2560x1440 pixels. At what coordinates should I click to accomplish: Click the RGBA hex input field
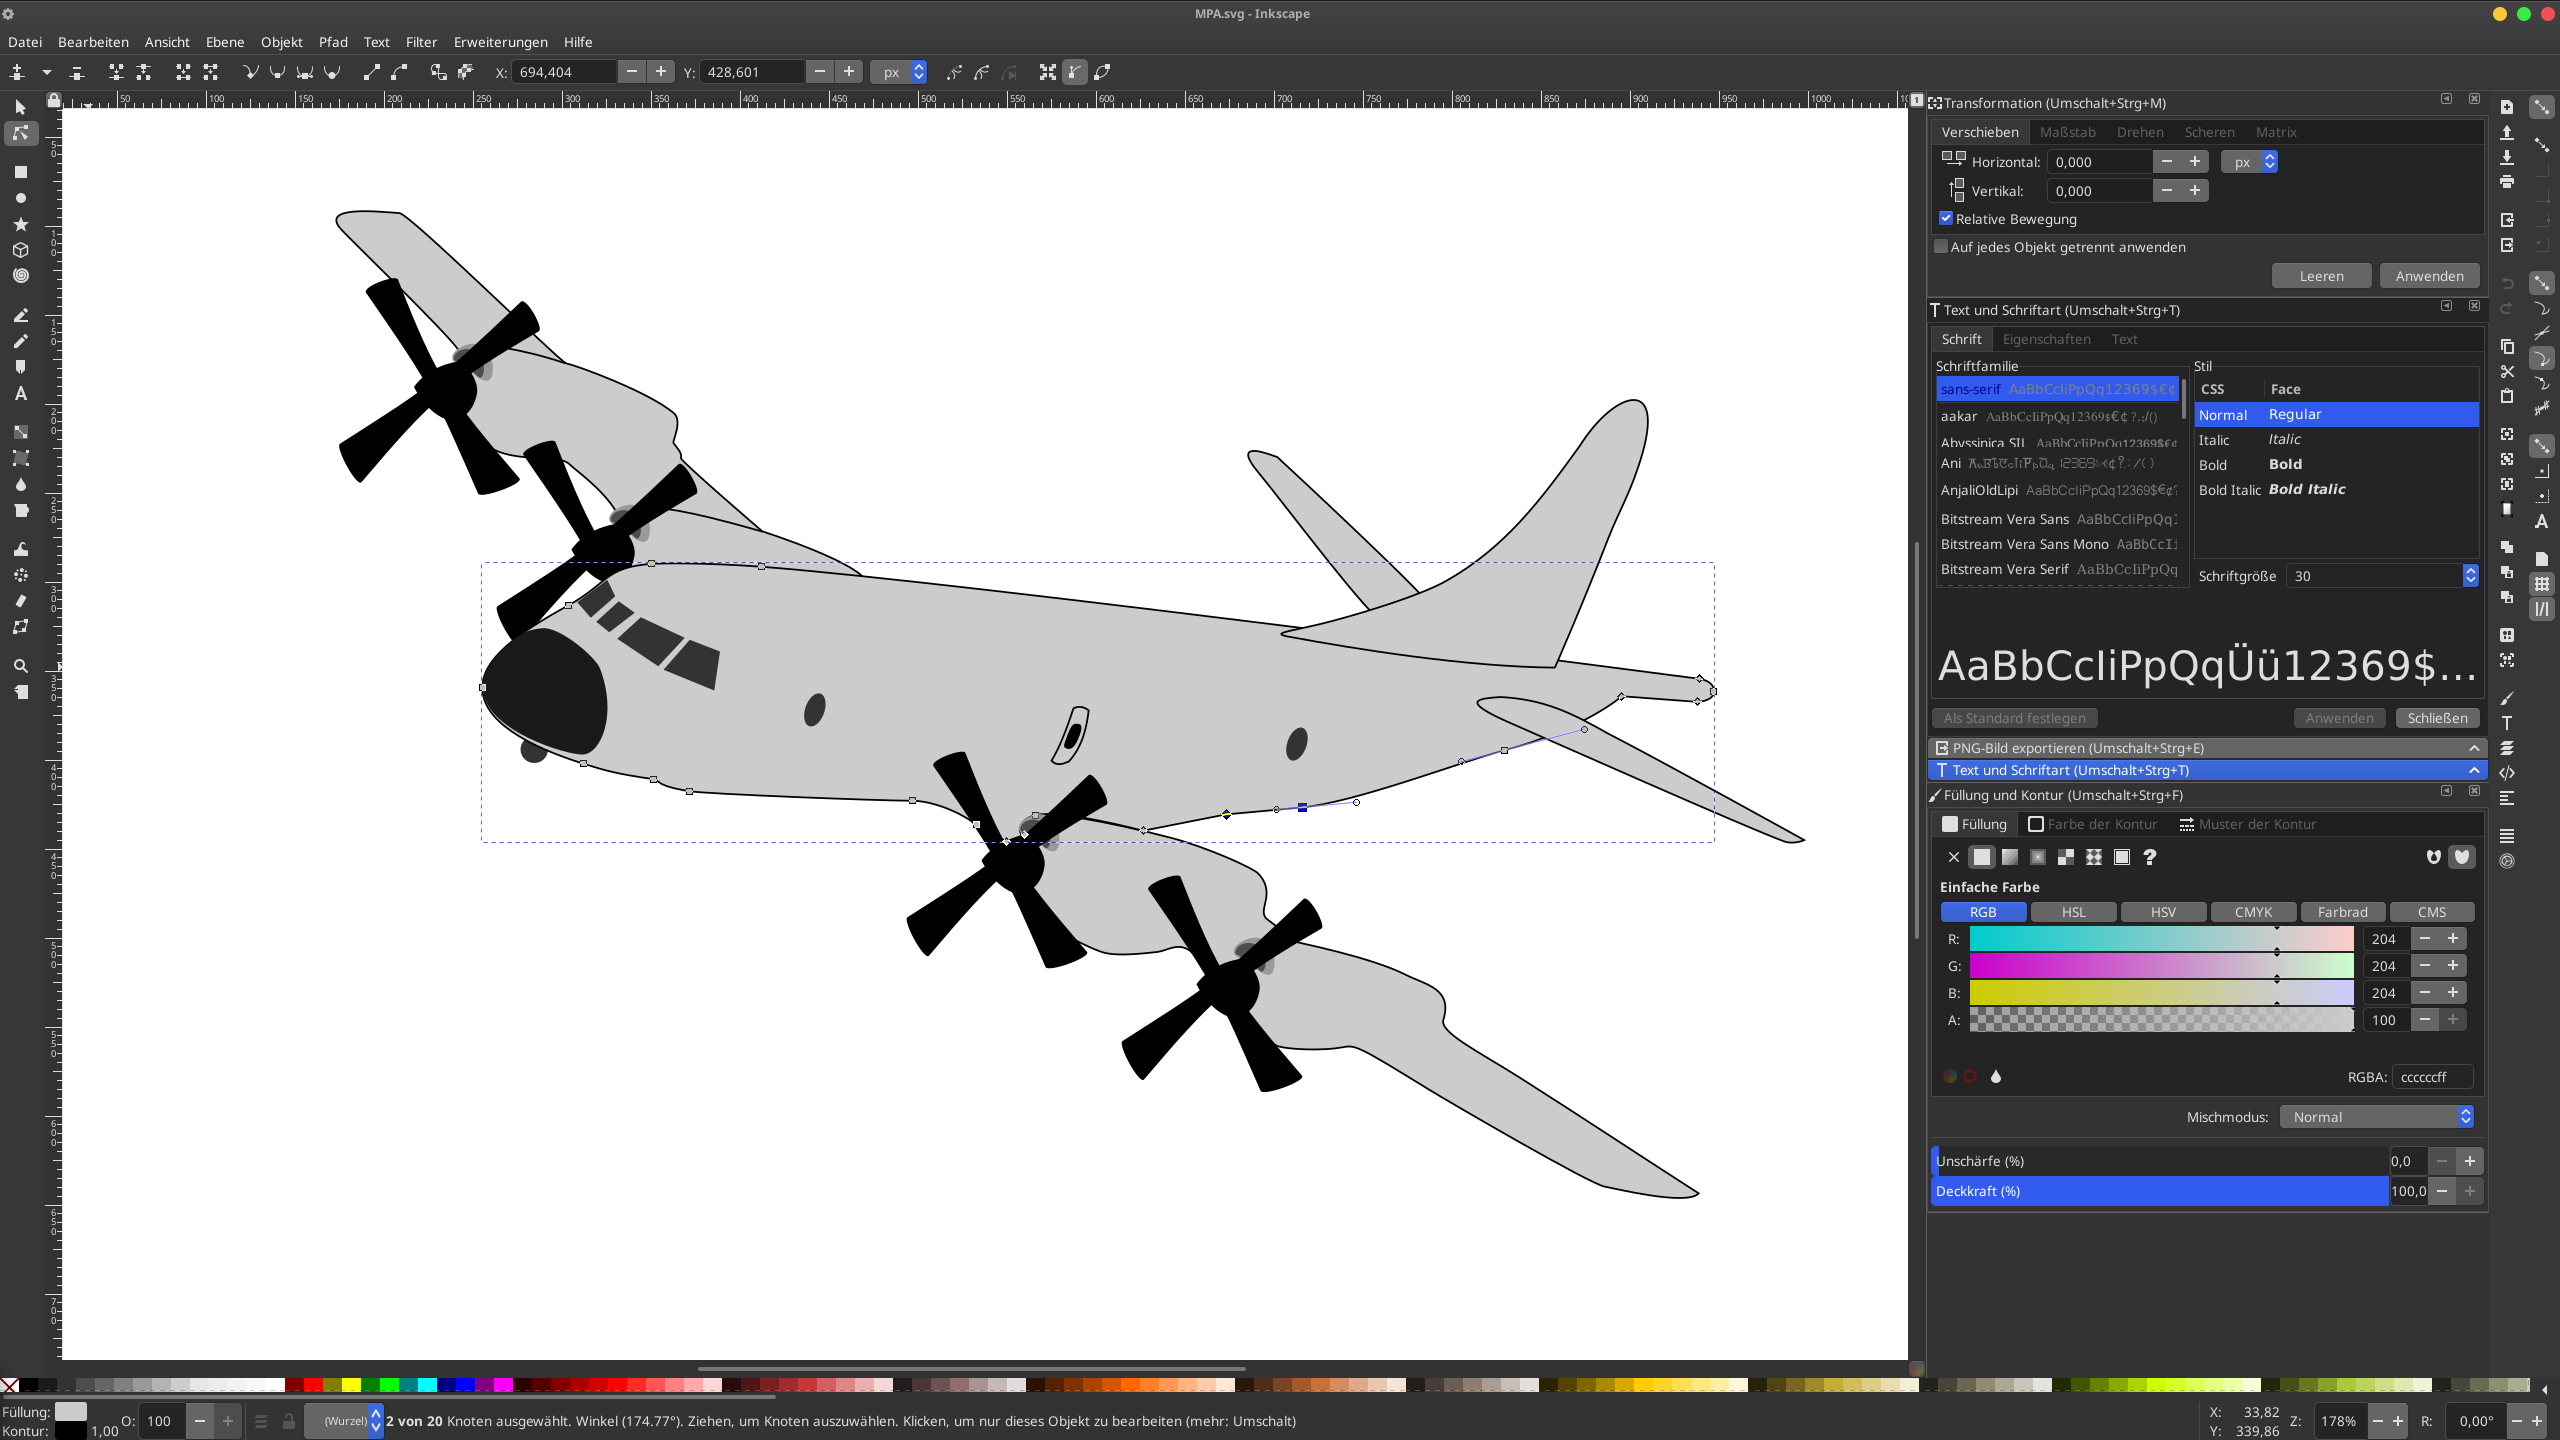[2431, 1077]
